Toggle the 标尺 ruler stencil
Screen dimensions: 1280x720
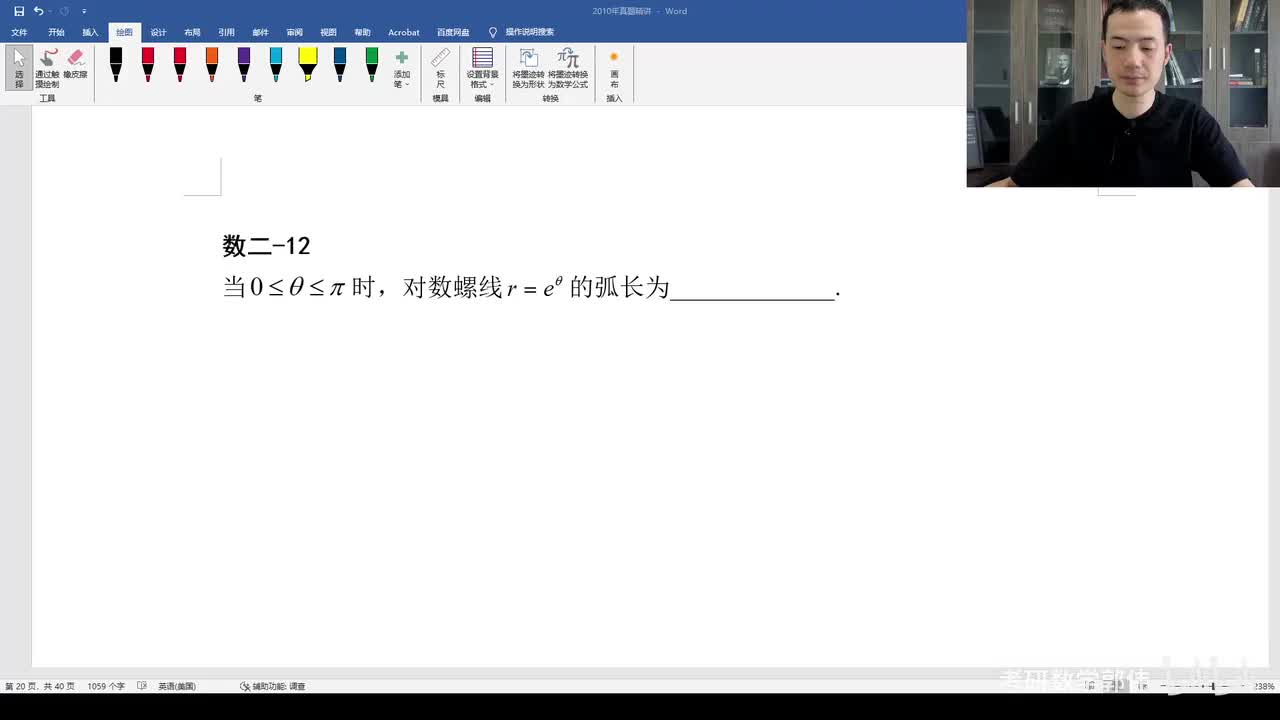[440, 68]
